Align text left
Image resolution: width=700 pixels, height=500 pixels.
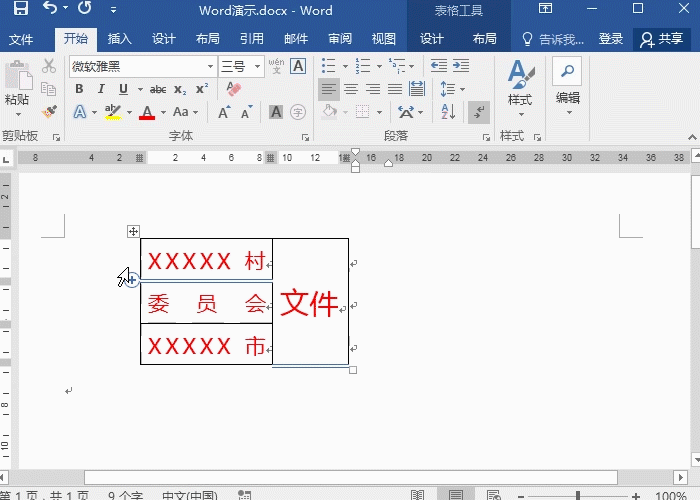[329, 89]
